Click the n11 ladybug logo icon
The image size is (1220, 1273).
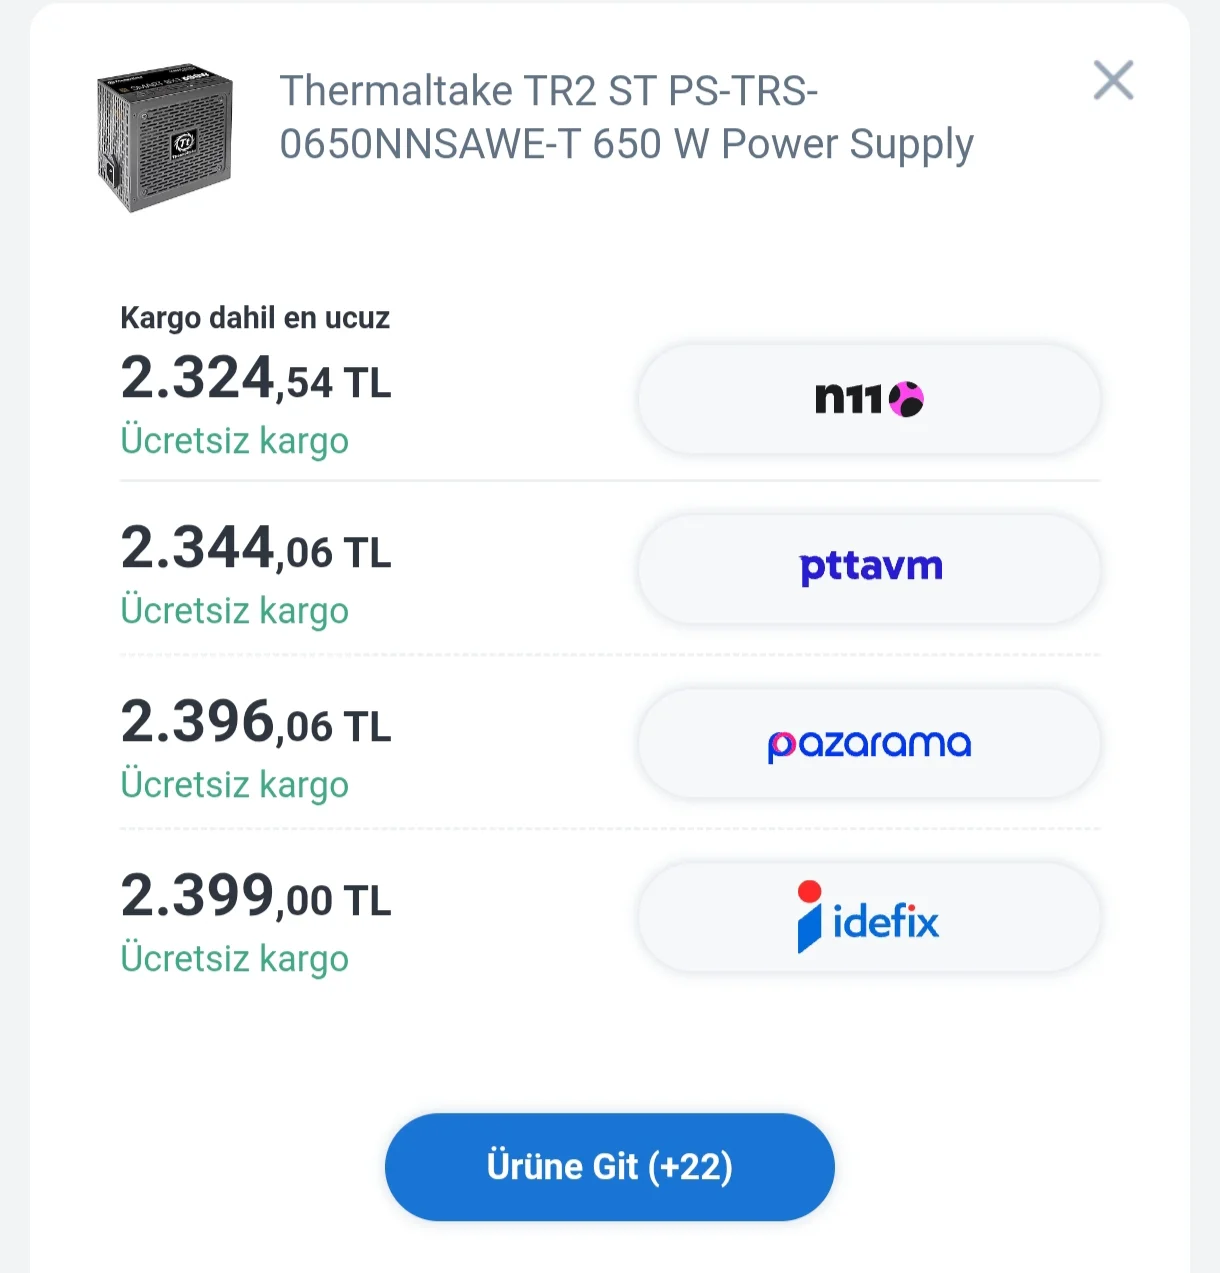coord(906,400)
